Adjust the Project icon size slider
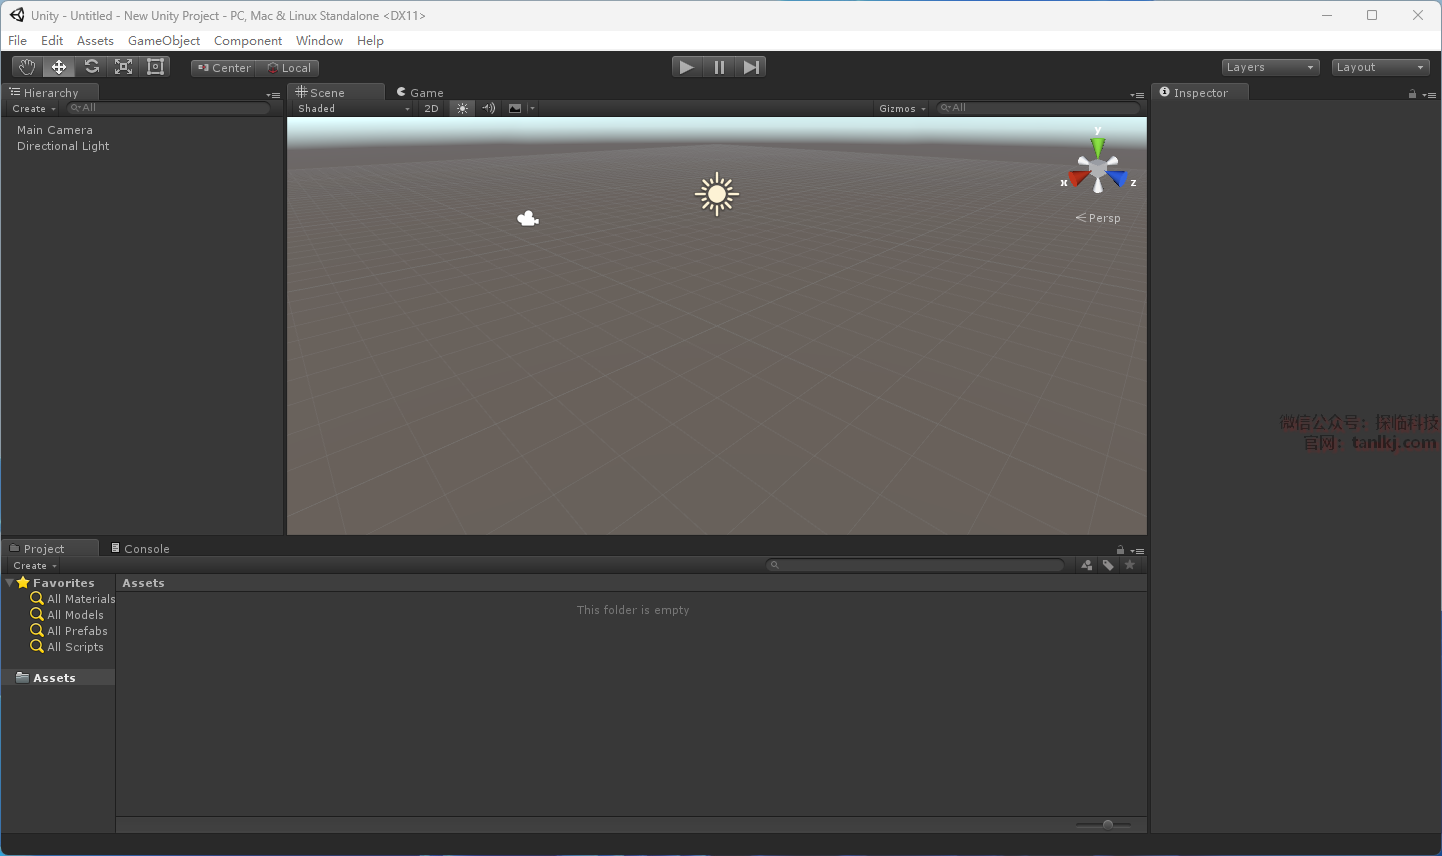Viewport: 1442px width, 856px height. click(1107, 824)
